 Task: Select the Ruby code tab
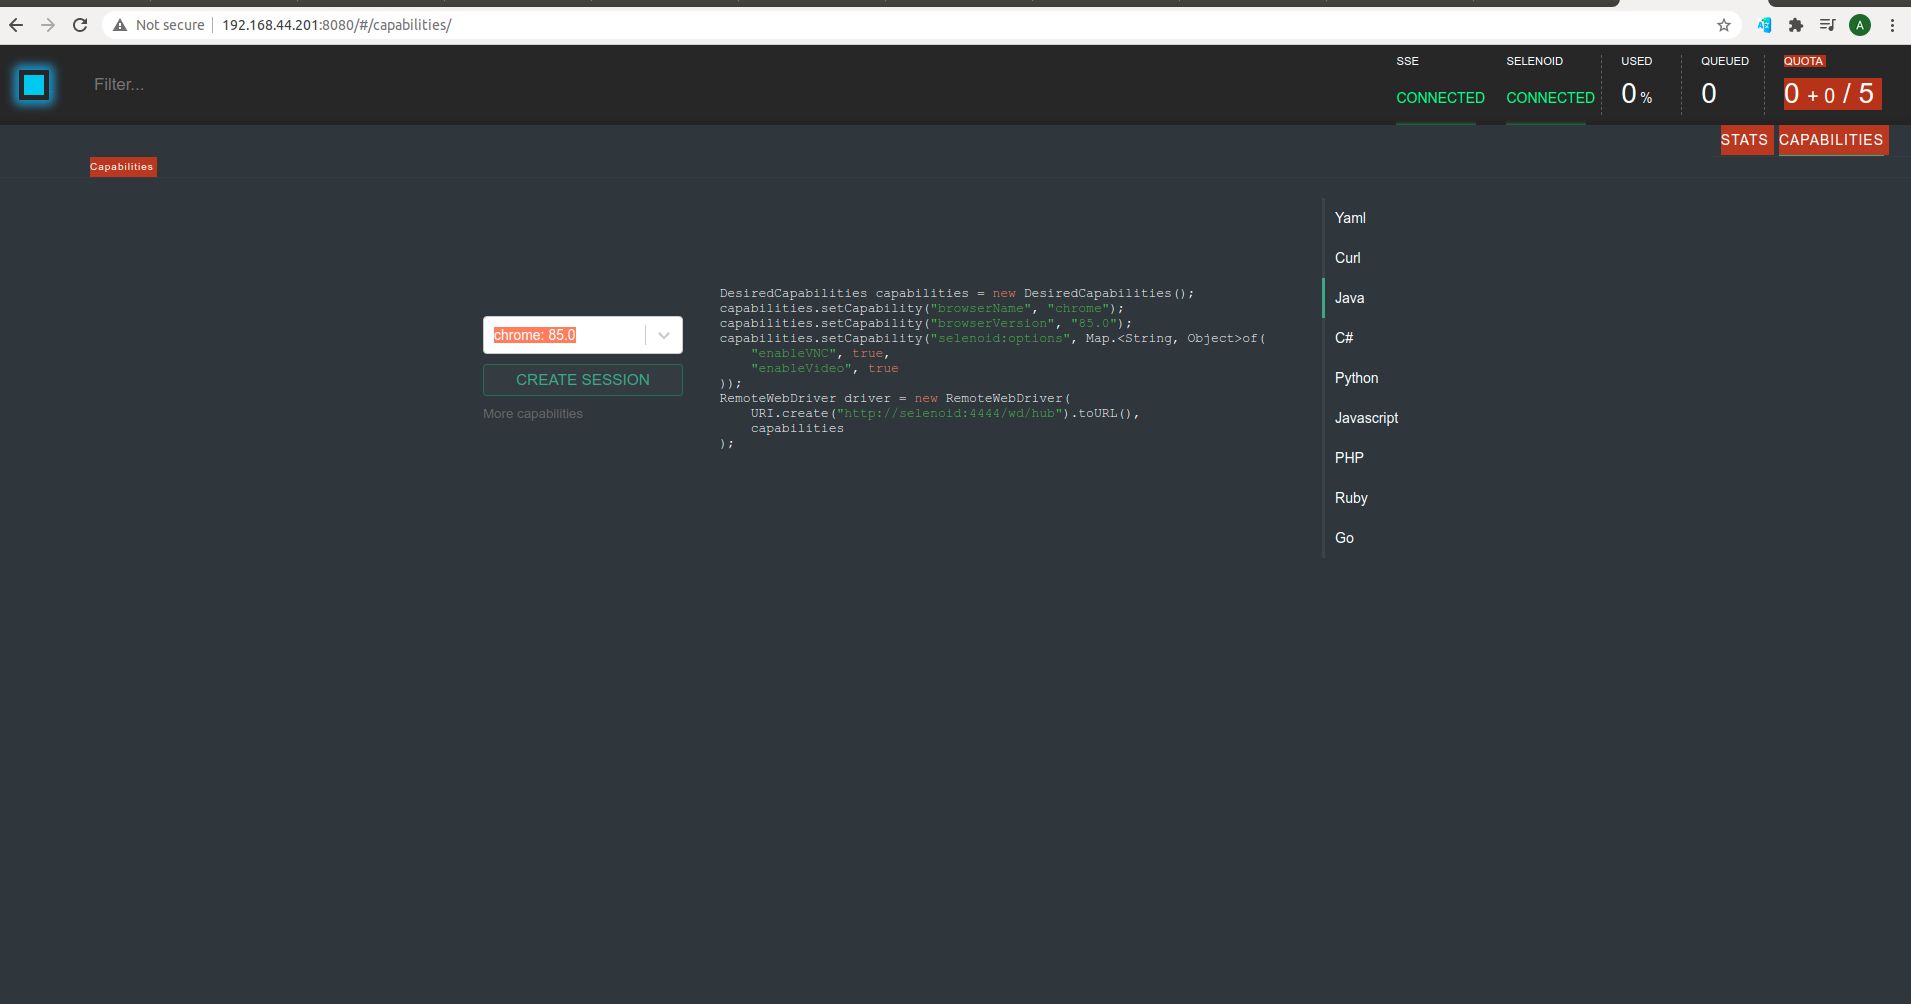pyautogui.click(x=1351, y=498)
